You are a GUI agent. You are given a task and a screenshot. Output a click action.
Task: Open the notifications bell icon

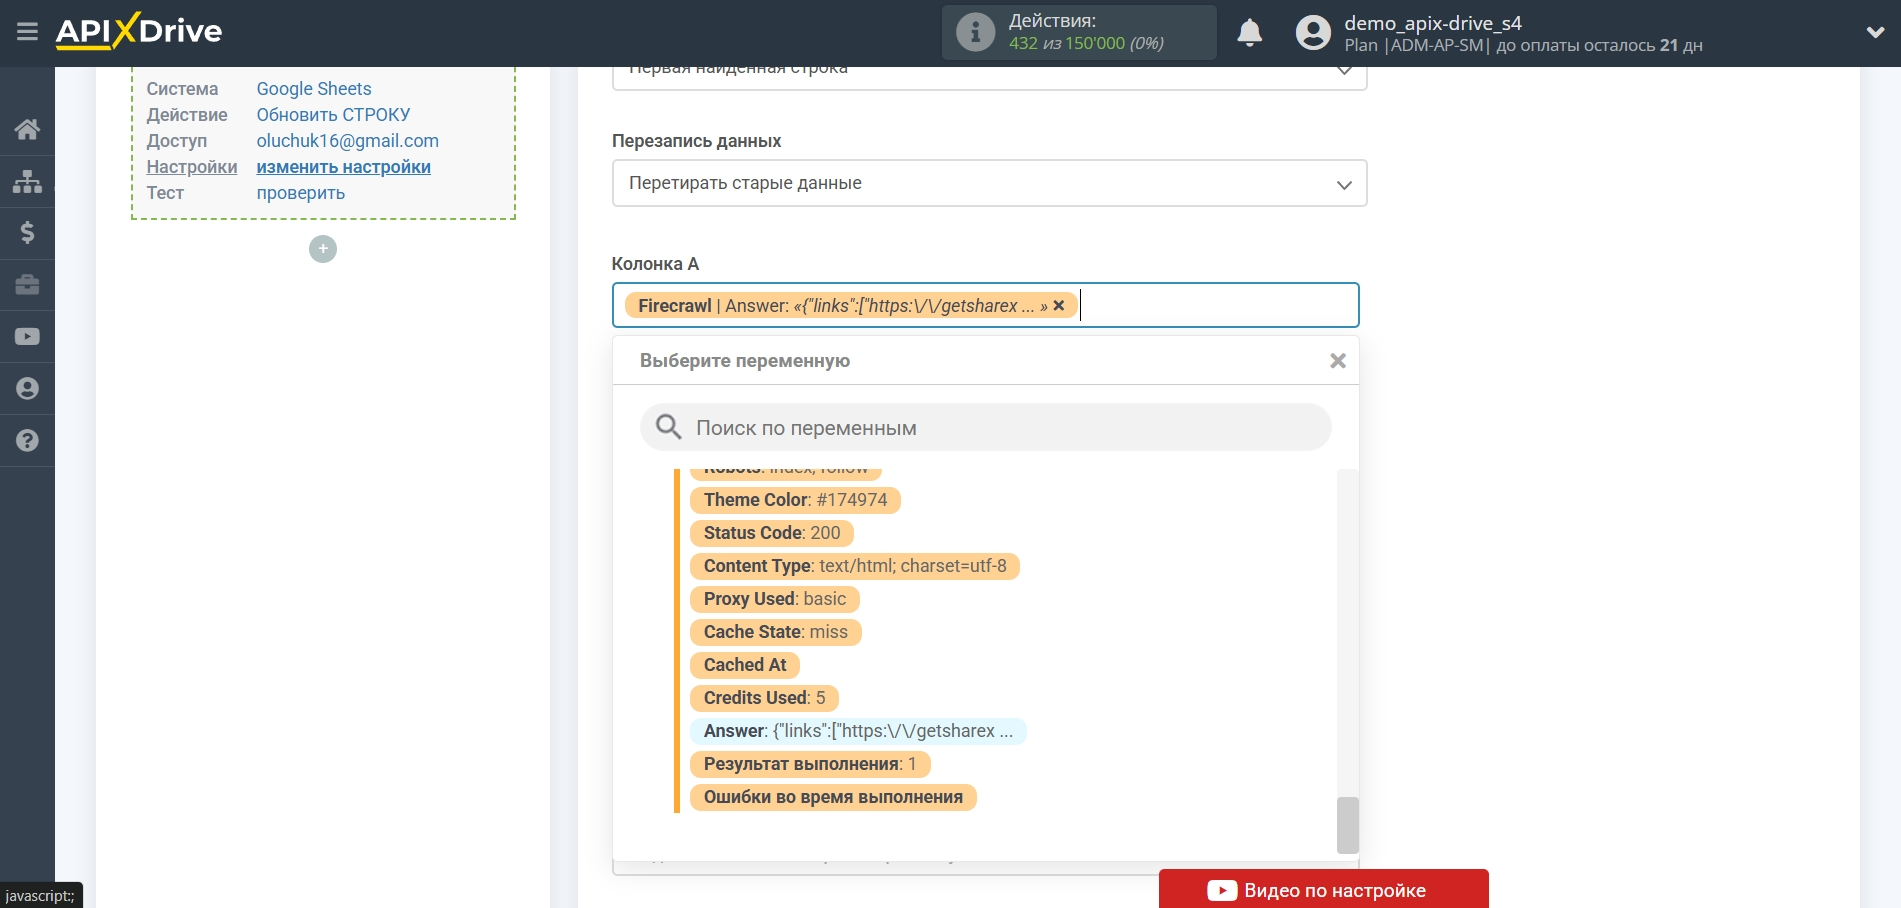pos(1249,32)
